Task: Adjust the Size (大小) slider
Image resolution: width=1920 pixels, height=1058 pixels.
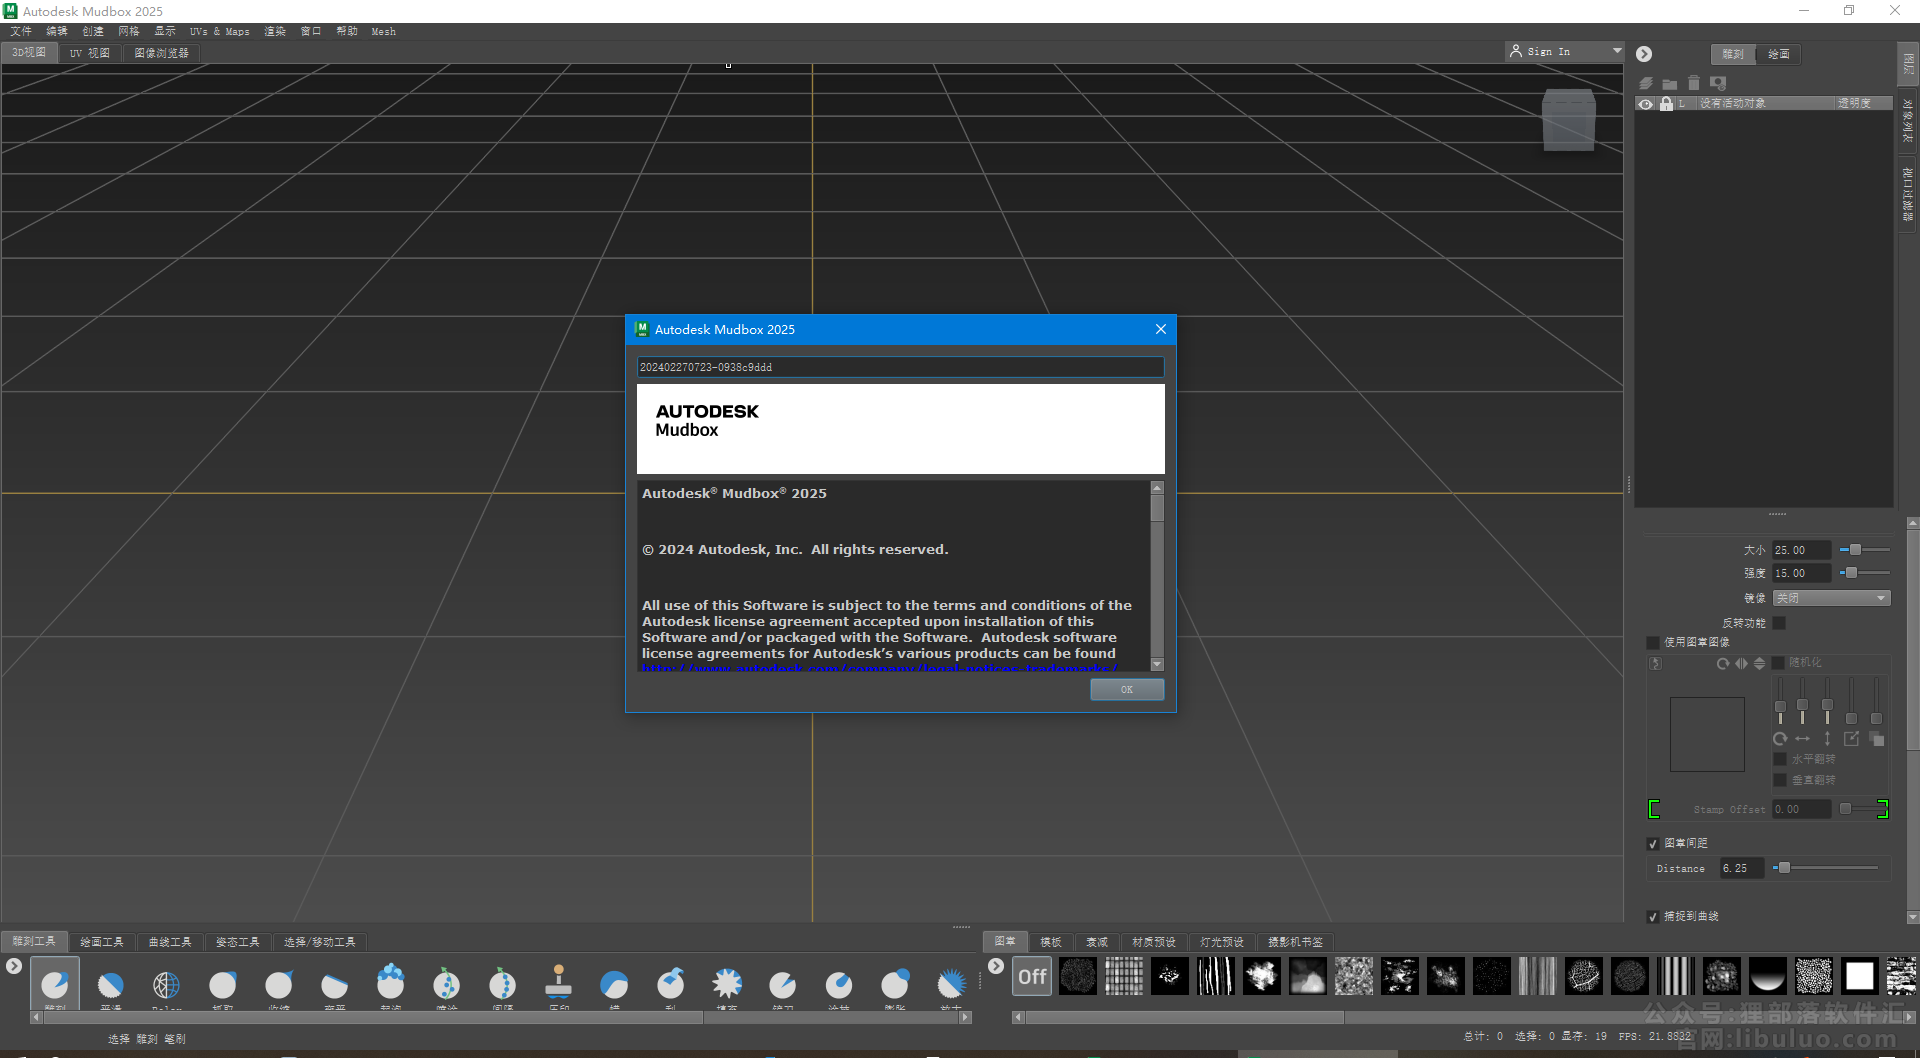Action: (1855, 550)
